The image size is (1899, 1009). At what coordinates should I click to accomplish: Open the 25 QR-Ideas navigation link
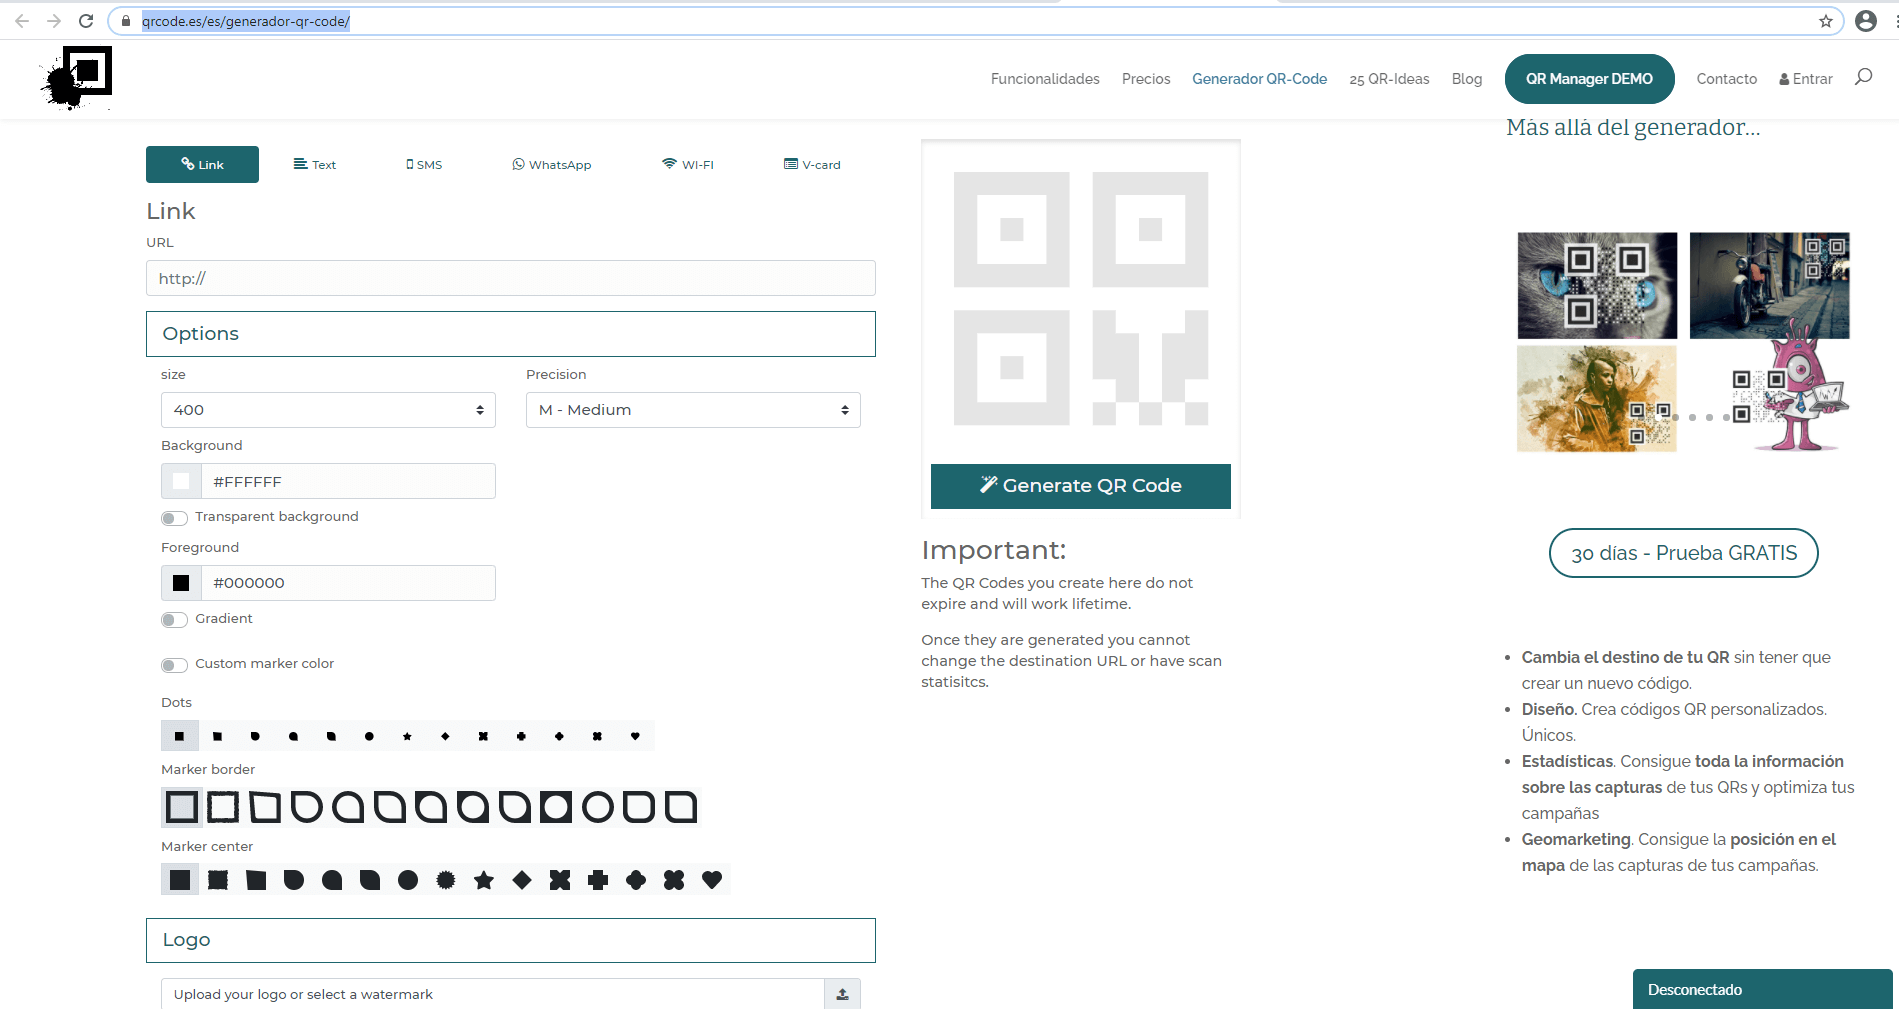(1389, 79)
